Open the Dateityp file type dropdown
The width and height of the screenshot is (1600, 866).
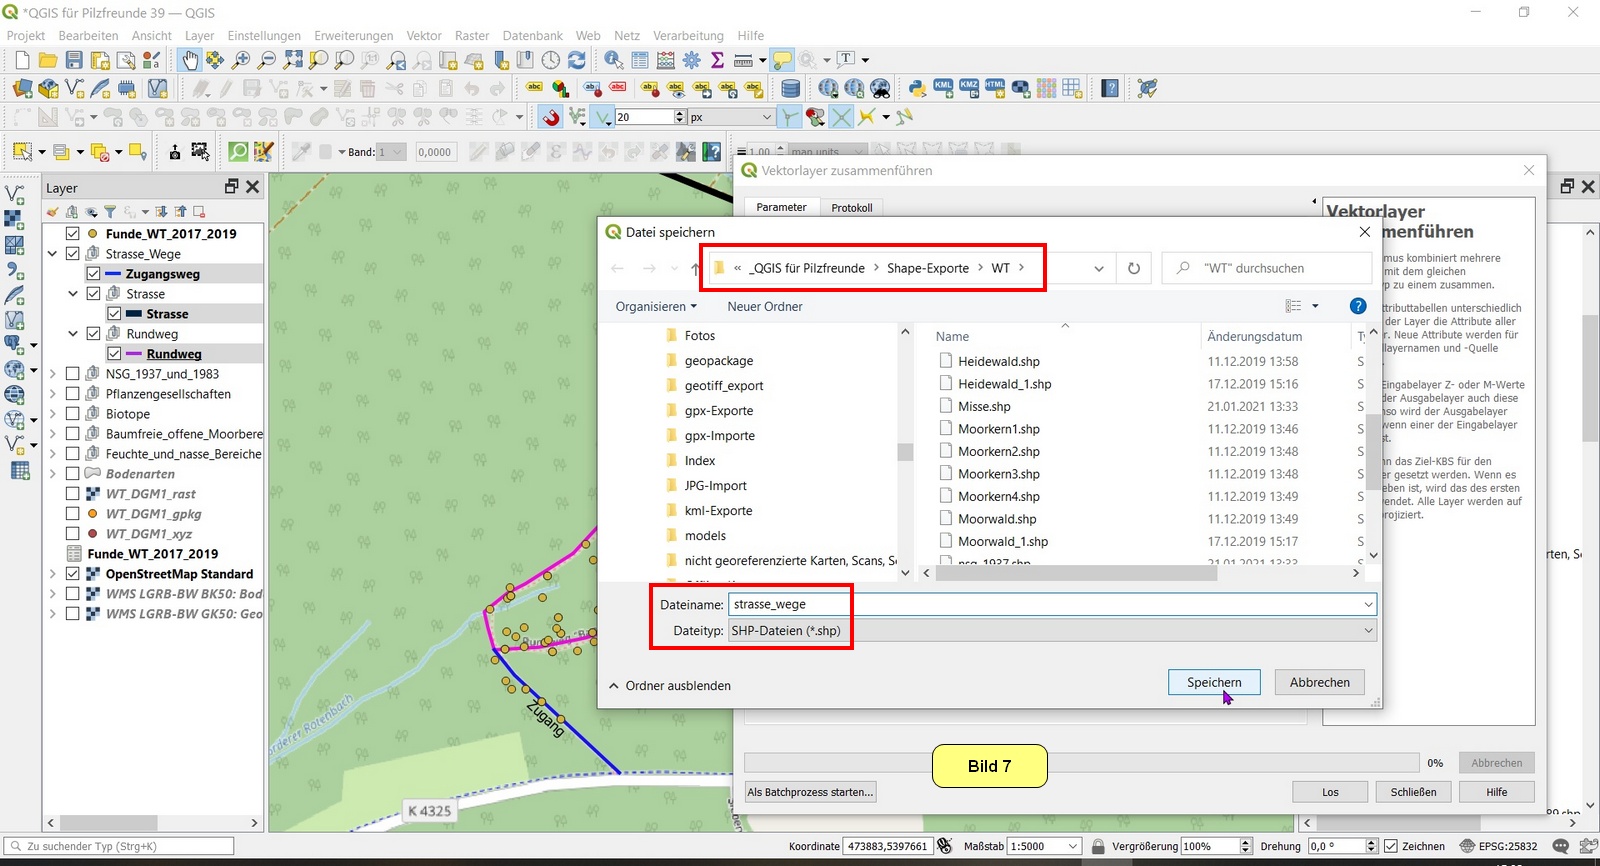click(x=1052, y=631)
